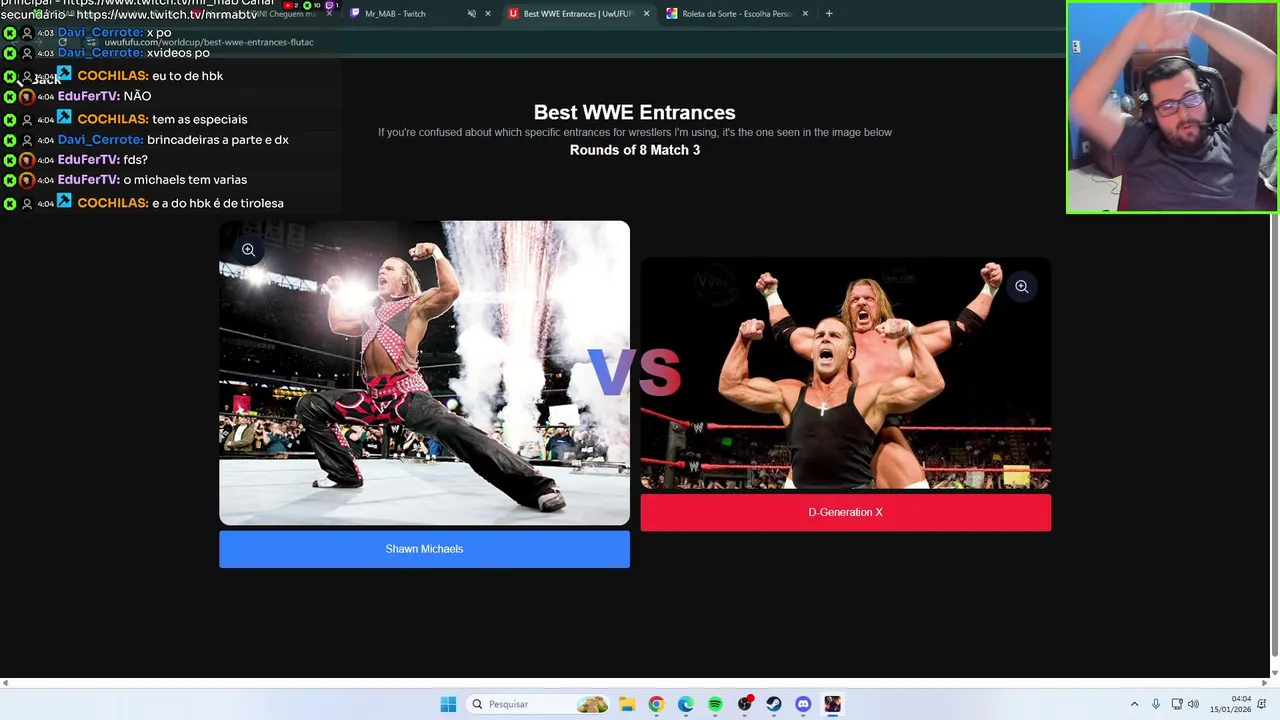
Task: Open Microsoft Edge from the taskbar
Action: click(x=685, y=704)
